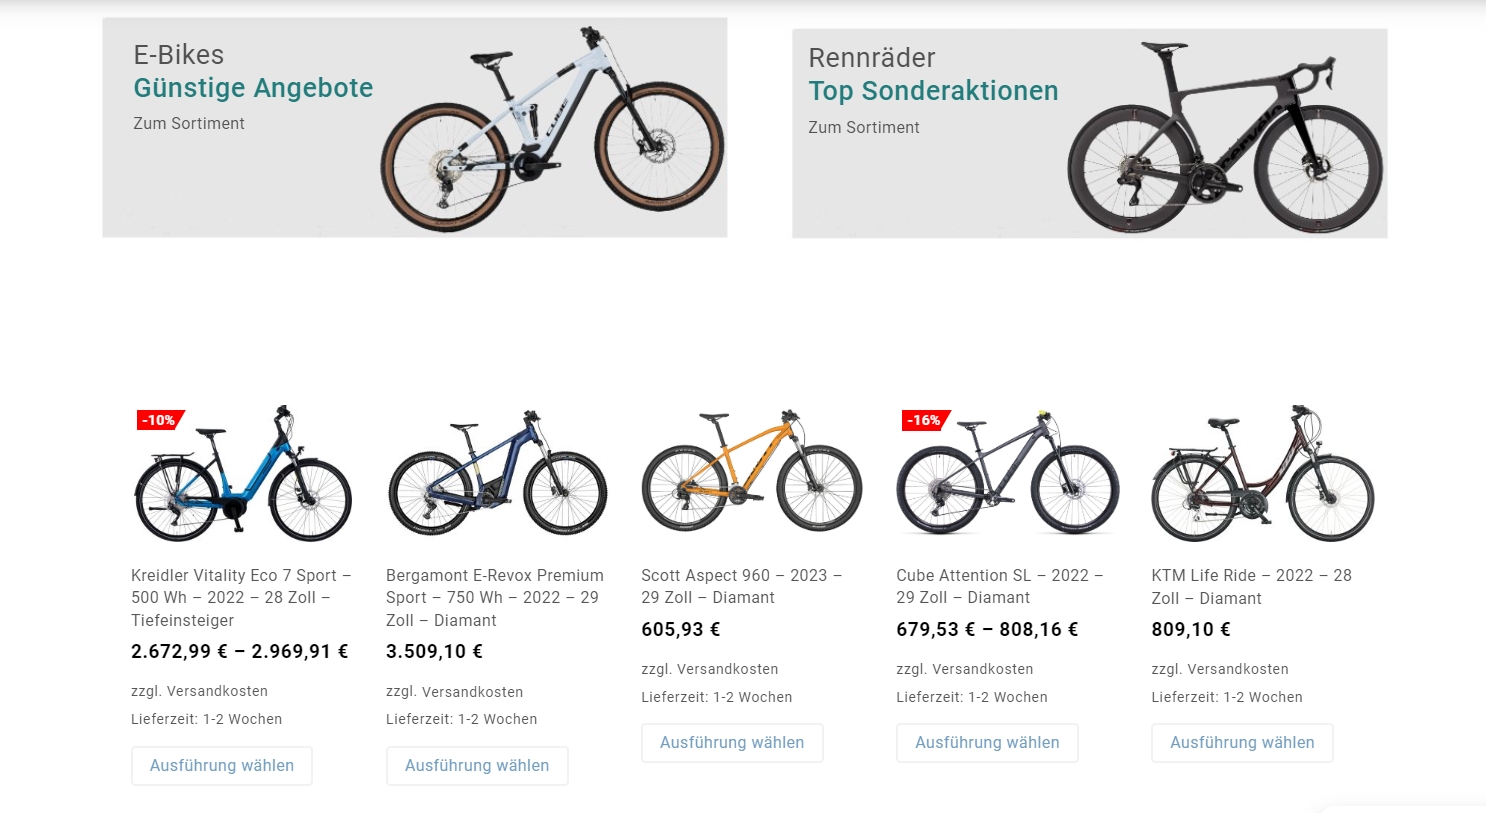Choose "Ausführung wählen" for KTM Life Ride

[1242, 743]
